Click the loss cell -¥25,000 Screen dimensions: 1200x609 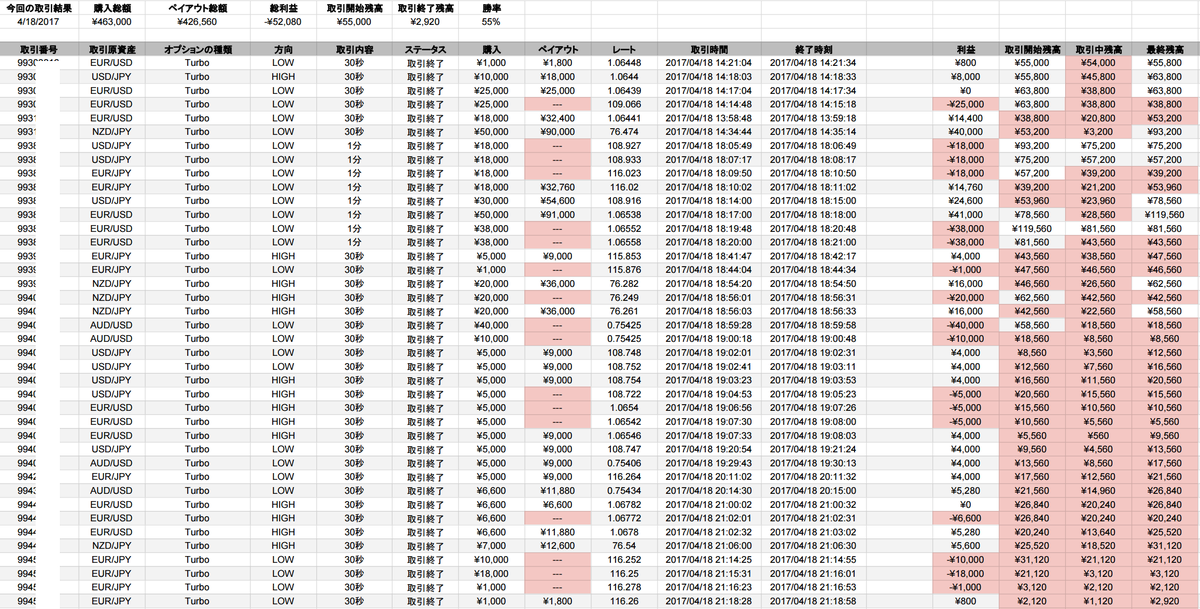pos(964,103)
